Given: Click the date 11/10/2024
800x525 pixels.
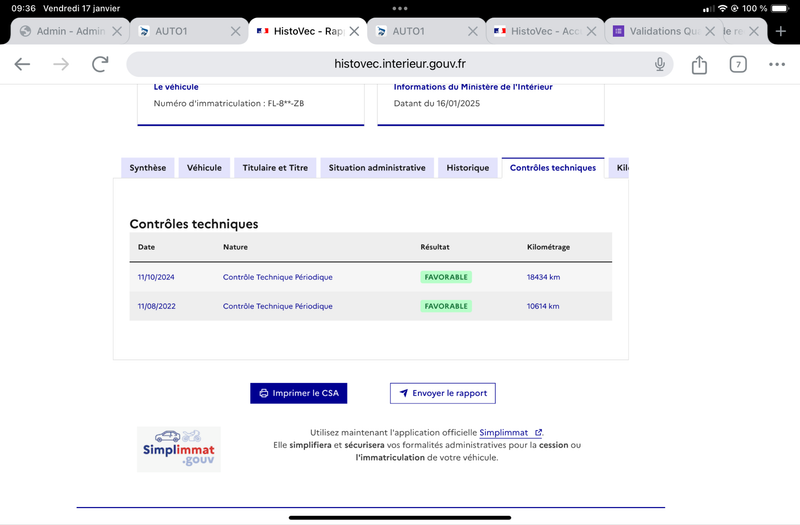Looking at the screenshot, I should pyautogui.click(x=156, y=277).
